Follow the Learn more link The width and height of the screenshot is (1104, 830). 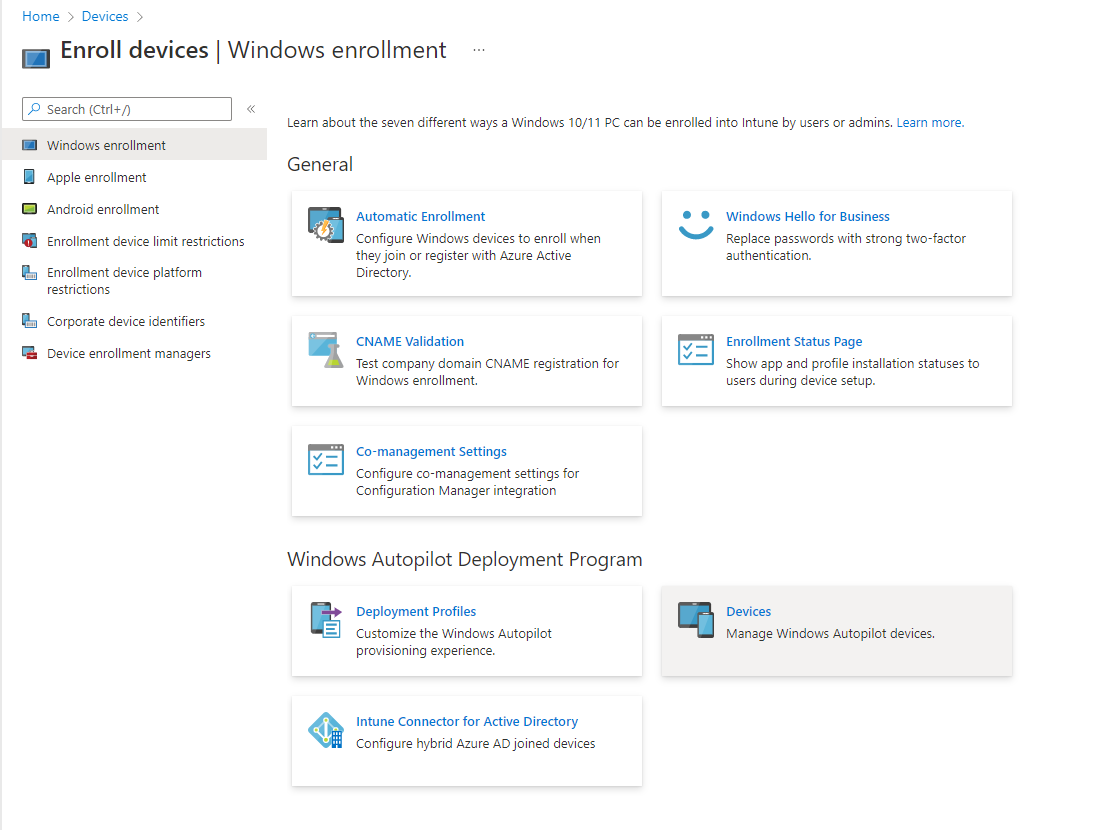930,122
